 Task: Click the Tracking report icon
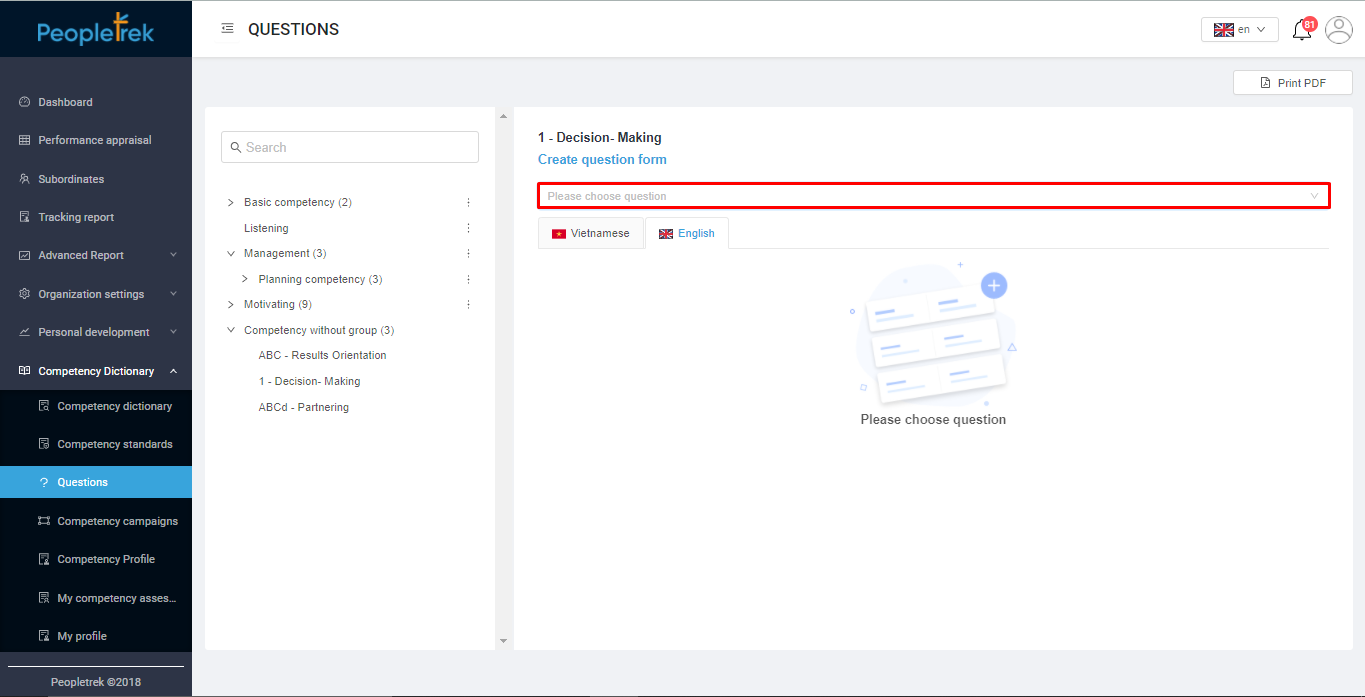25,217
